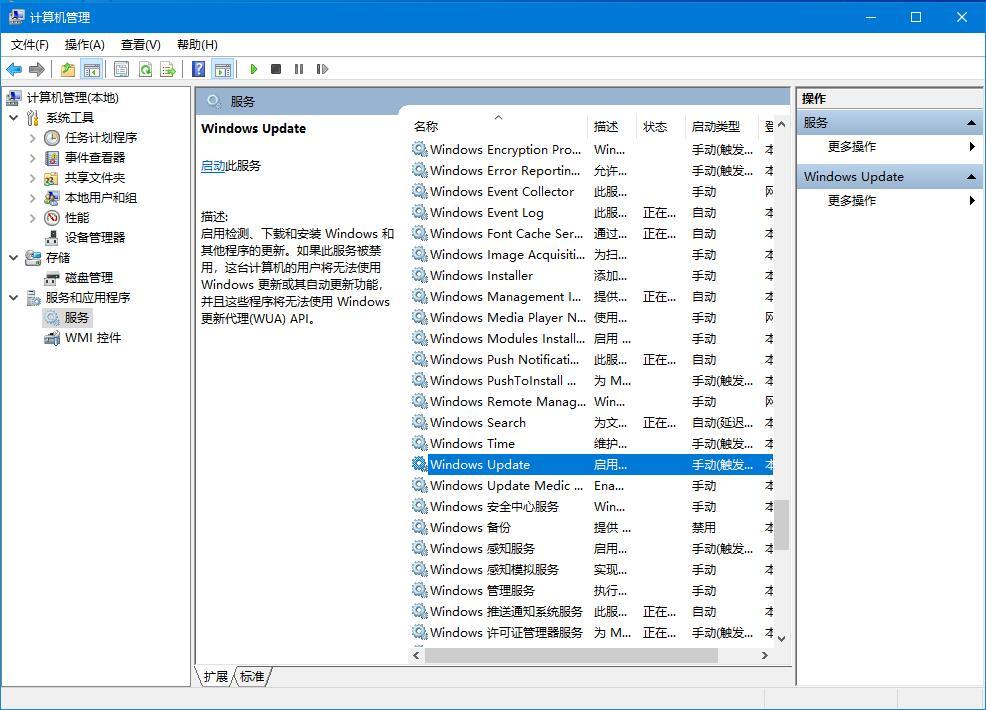Image resolution: width=986 pixels, height=710 pixels.
Task: Restart the service with the restart icon
Action: point(322,69)
